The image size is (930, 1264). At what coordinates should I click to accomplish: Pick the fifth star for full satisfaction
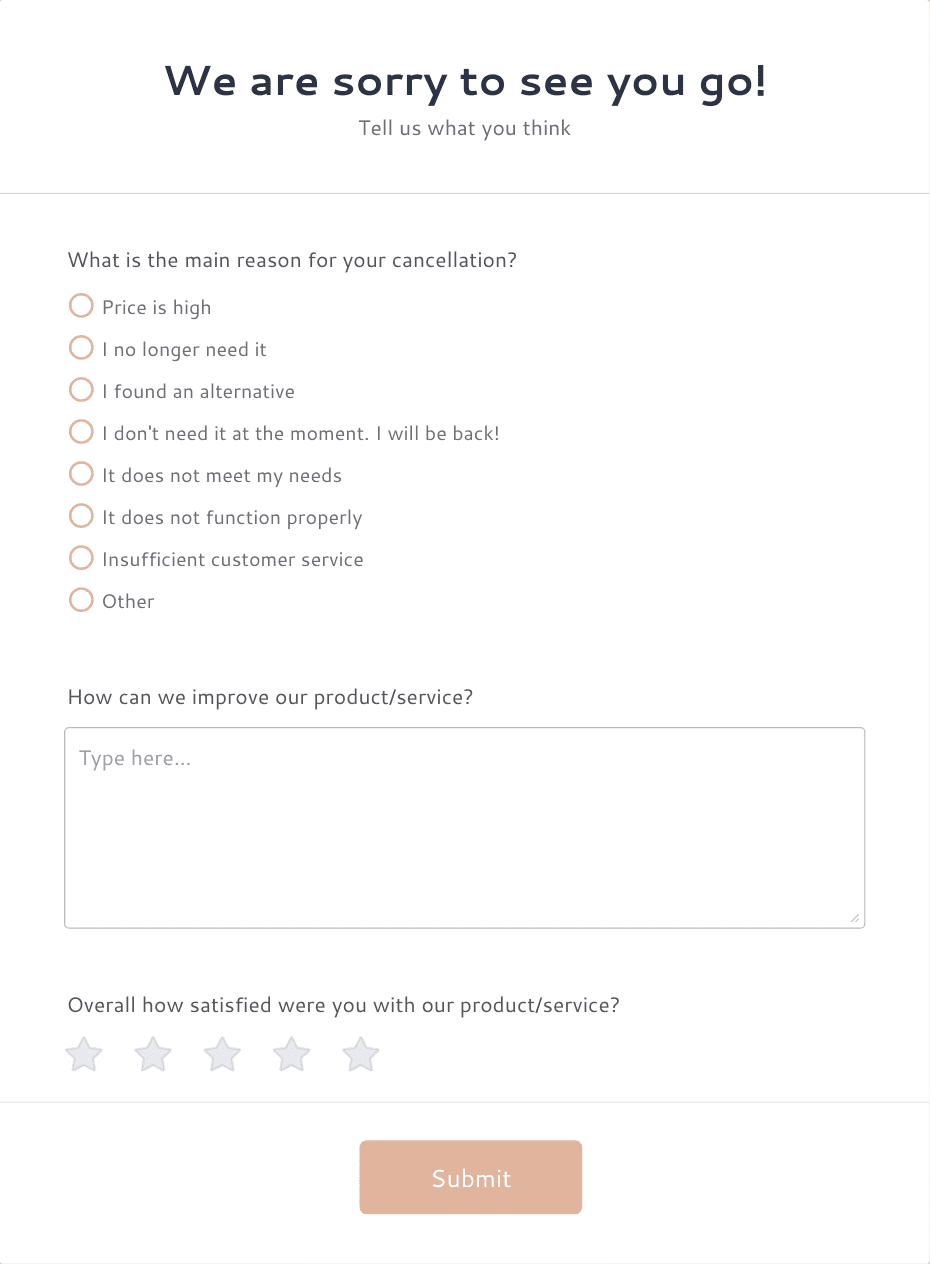(361, 1054)
